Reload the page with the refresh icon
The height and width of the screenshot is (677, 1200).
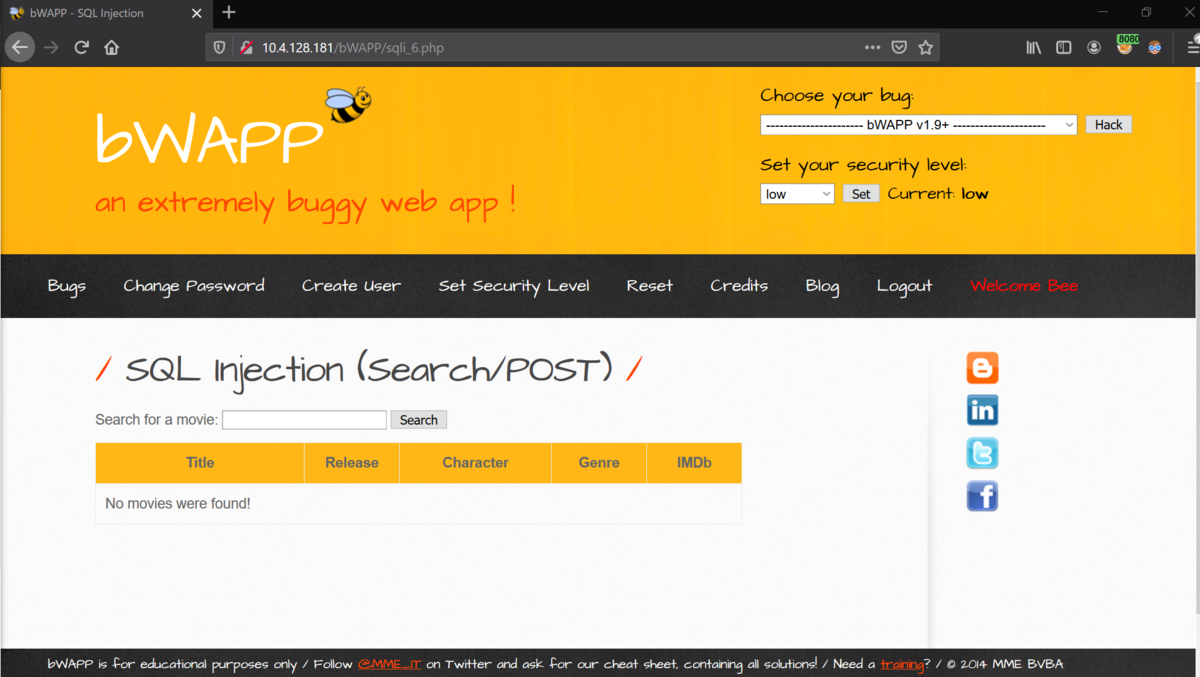coord(82,47)
